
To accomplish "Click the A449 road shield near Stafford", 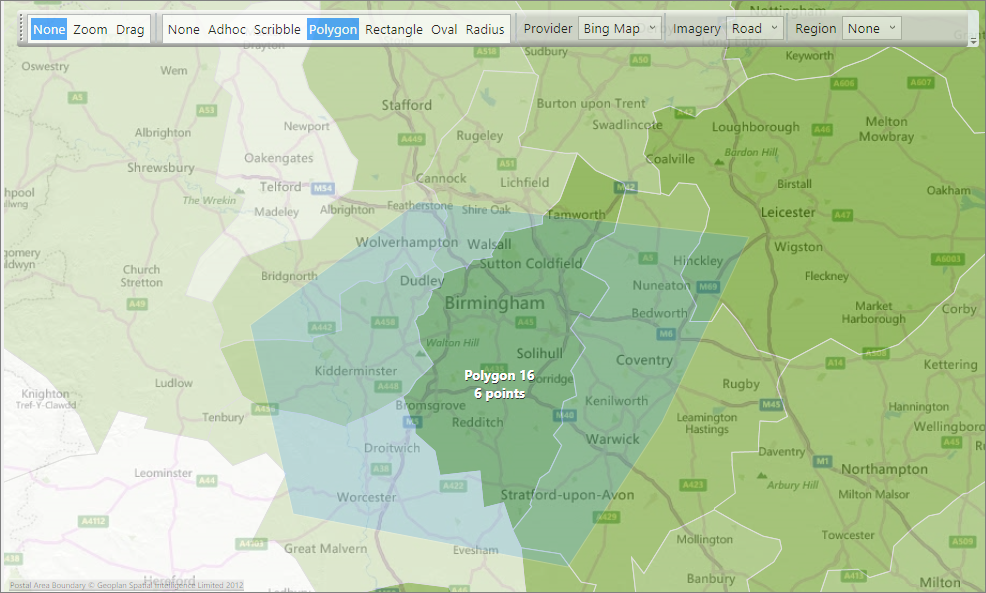I will tap(411, 139).
